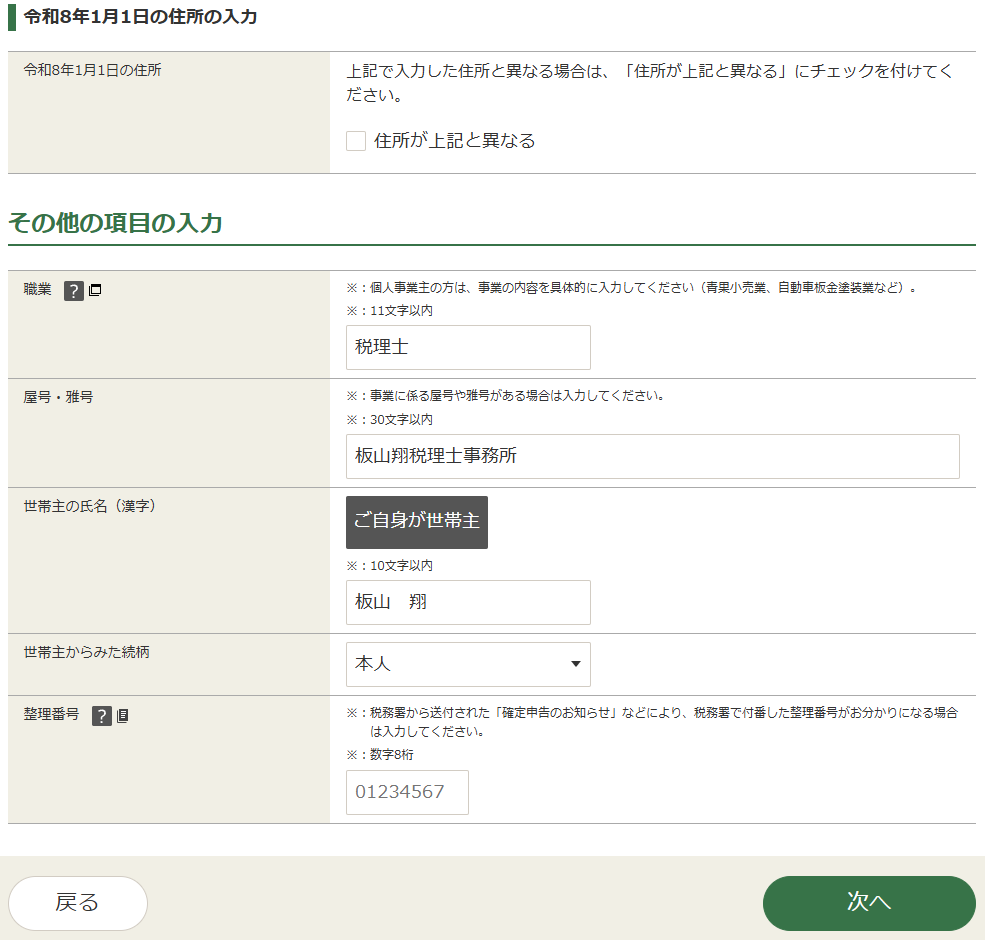
Task: Click the new-window icon beside 職業
Action: point(95,291)
